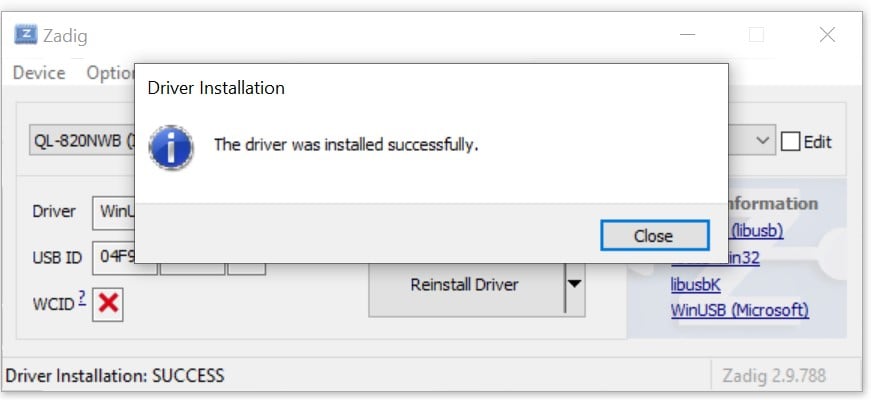Open the WinUSB (Microsoft) link

739,310
